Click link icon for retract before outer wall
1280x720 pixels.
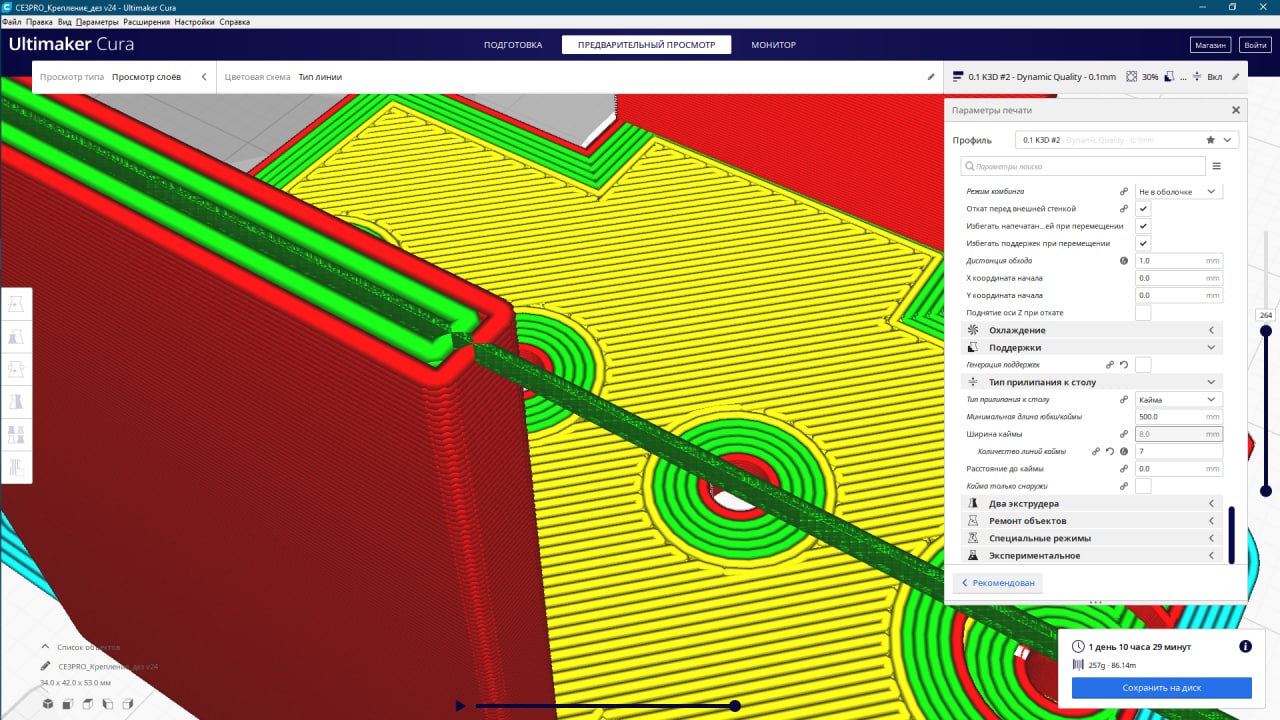(x=1124, y=209)
